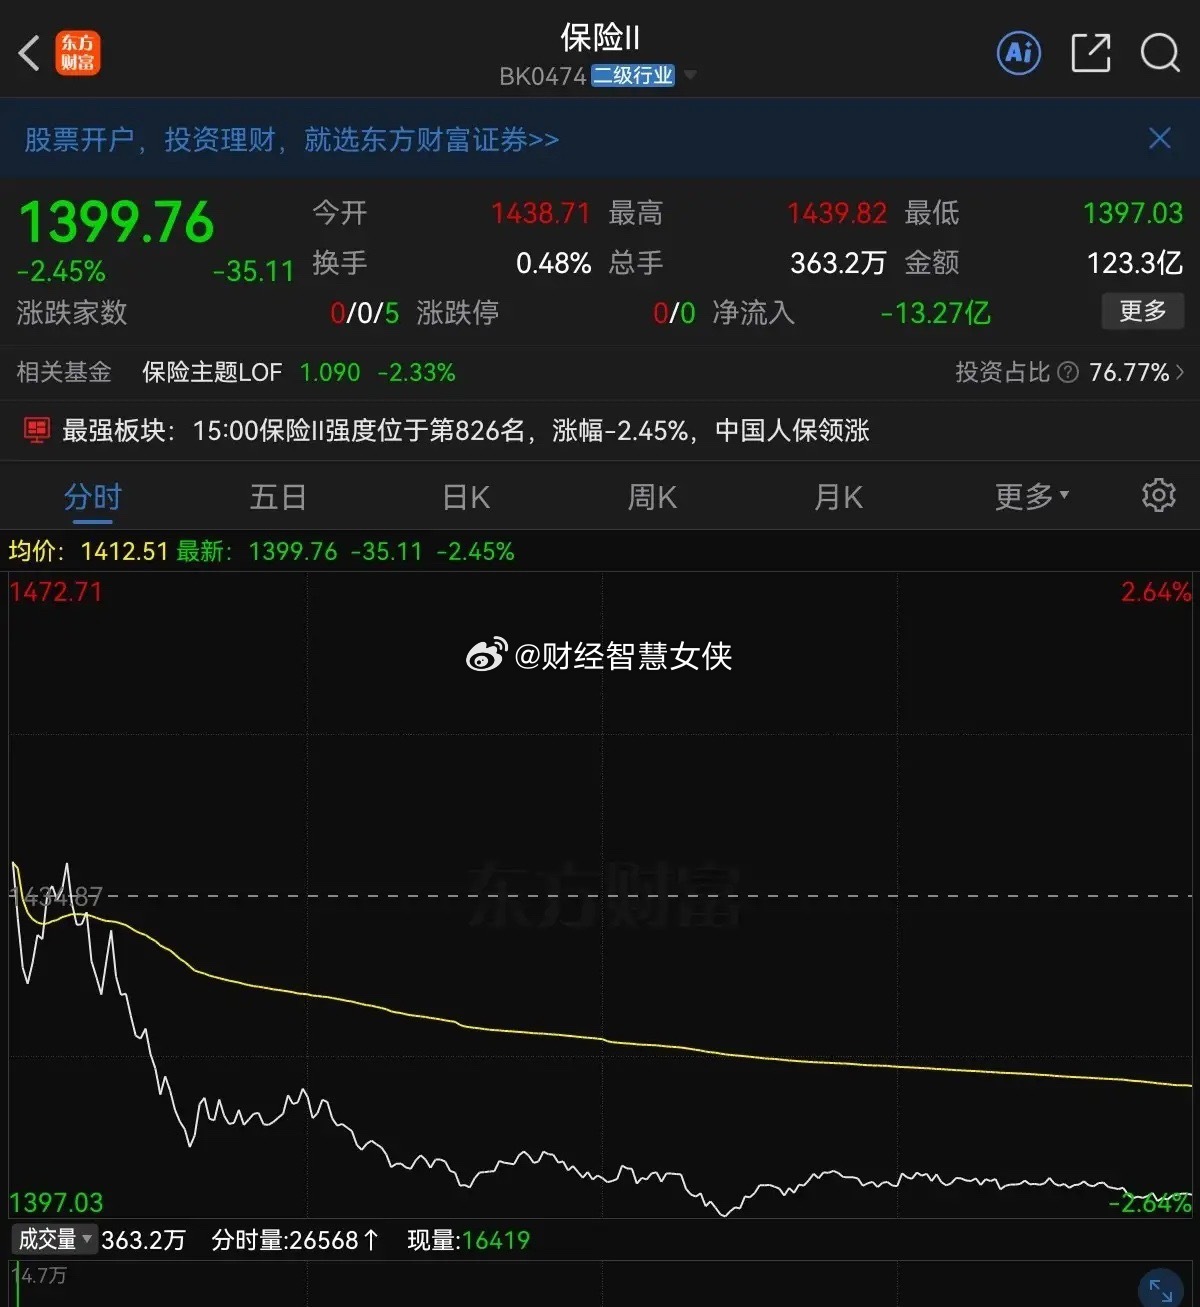
Task: Tap the 今开 1438.71 value
Action: 540,213
